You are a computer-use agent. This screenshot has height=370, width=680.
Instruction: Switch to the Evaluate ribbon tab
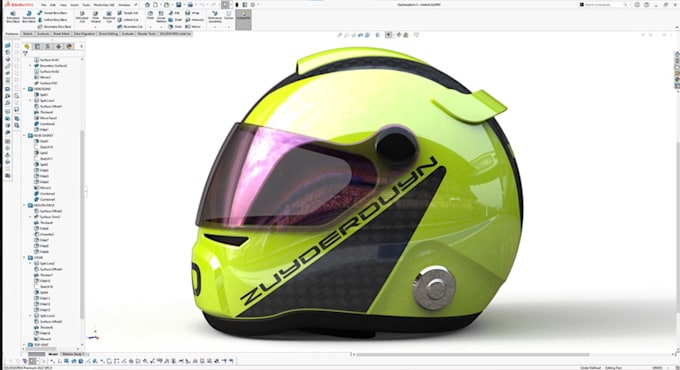128,33
